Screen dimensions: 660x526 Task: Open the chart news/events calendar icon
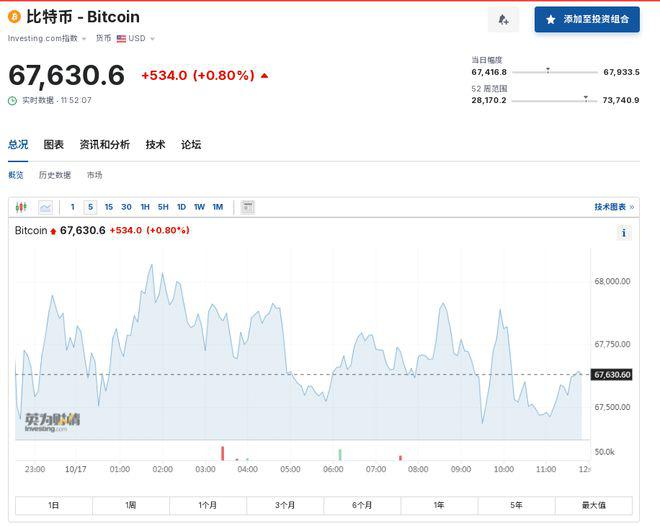coord(248,207)
